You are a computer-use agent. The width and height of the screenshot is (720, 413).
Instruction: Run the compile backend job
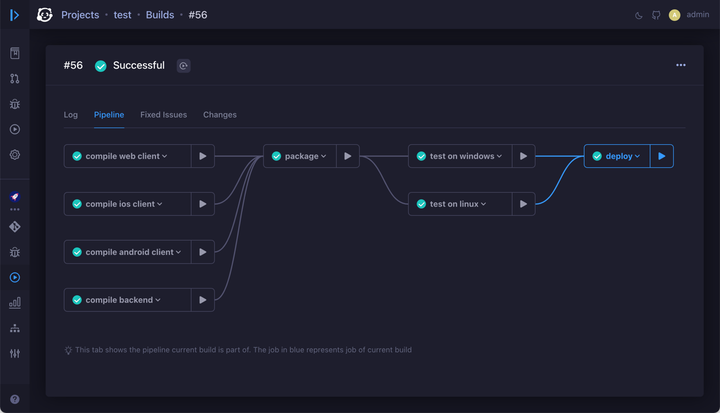point(202,300)
